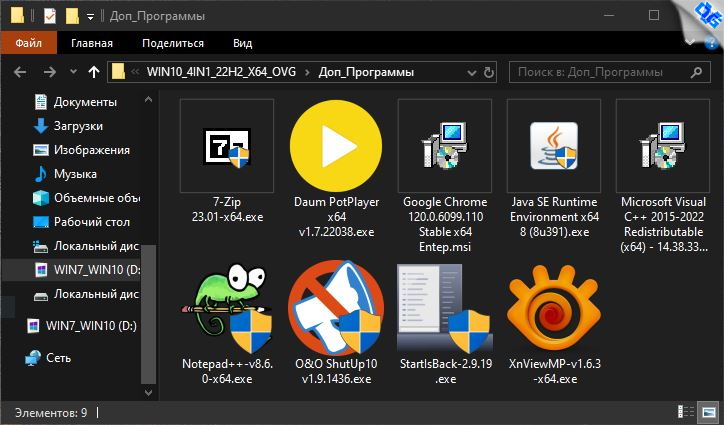Viewport: 724px width, 425px height.
Task: Go back to previous folder
Action: tap(20, 72)
